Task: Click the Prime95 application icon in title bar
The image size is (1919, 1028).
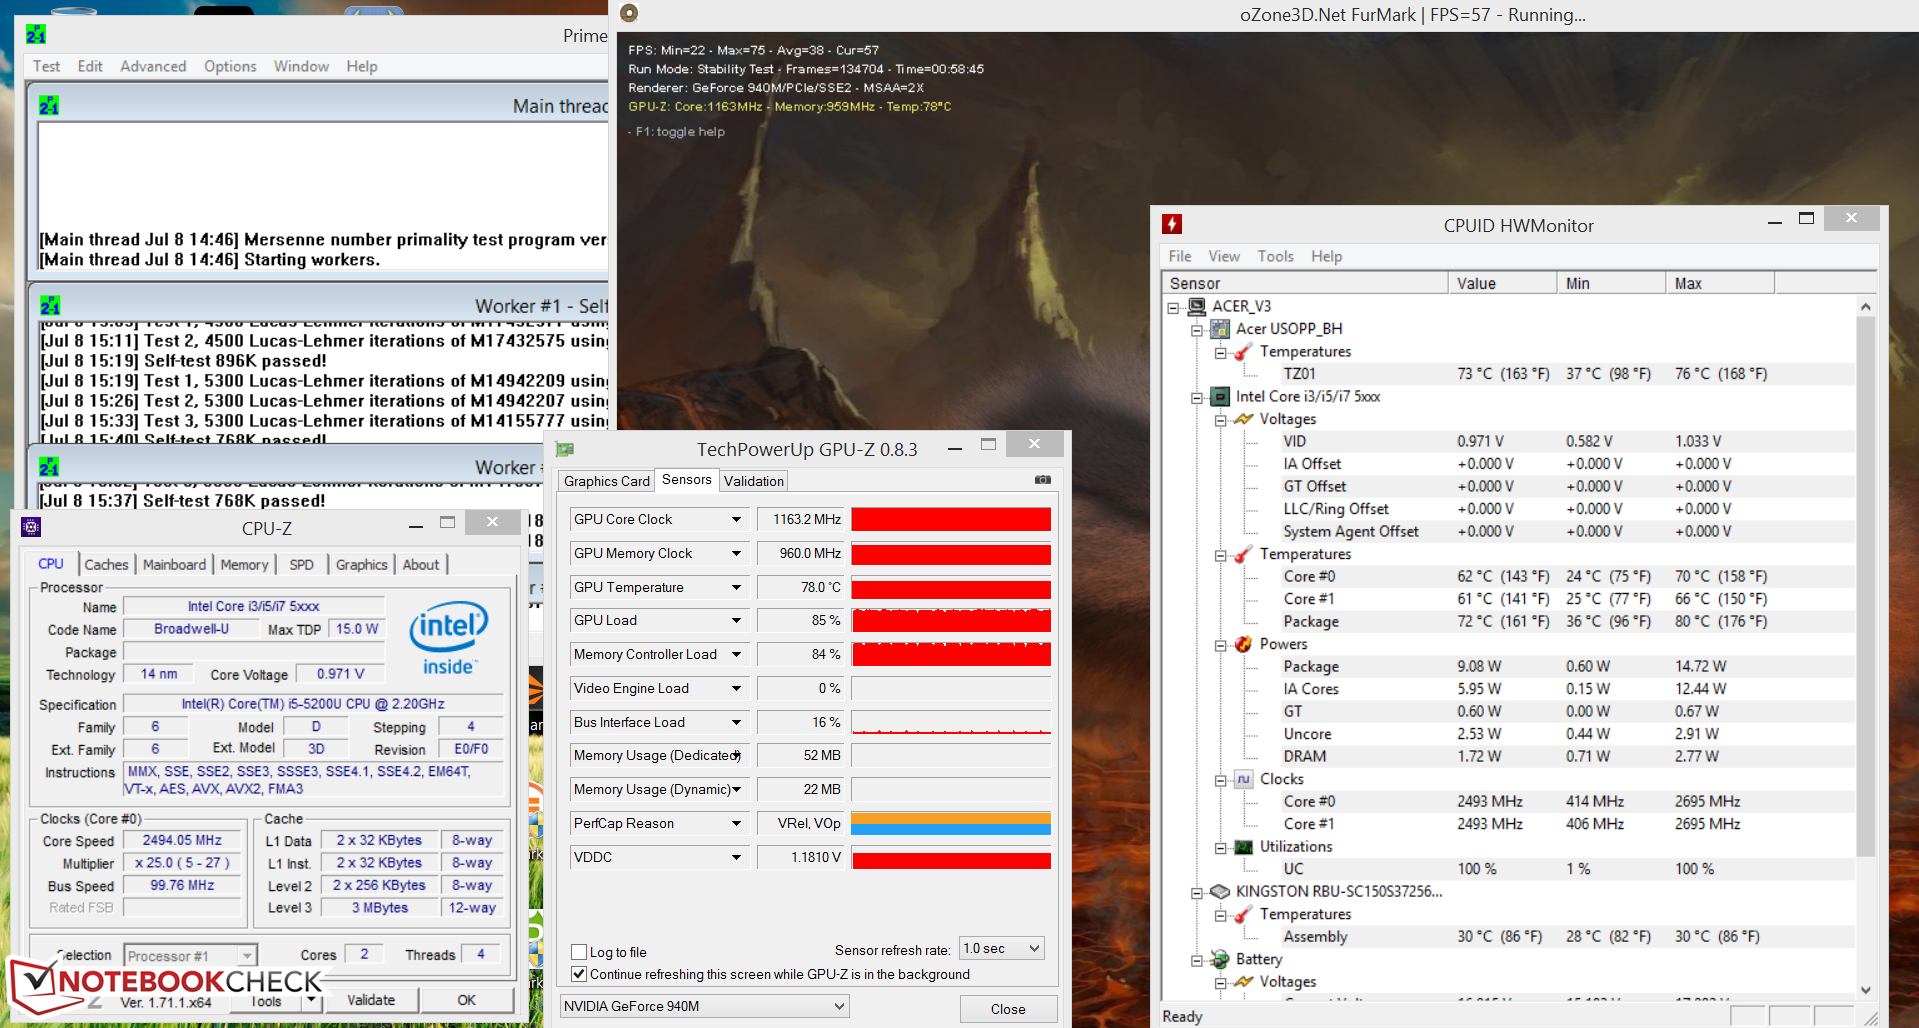Action: (x=36, y=35)
